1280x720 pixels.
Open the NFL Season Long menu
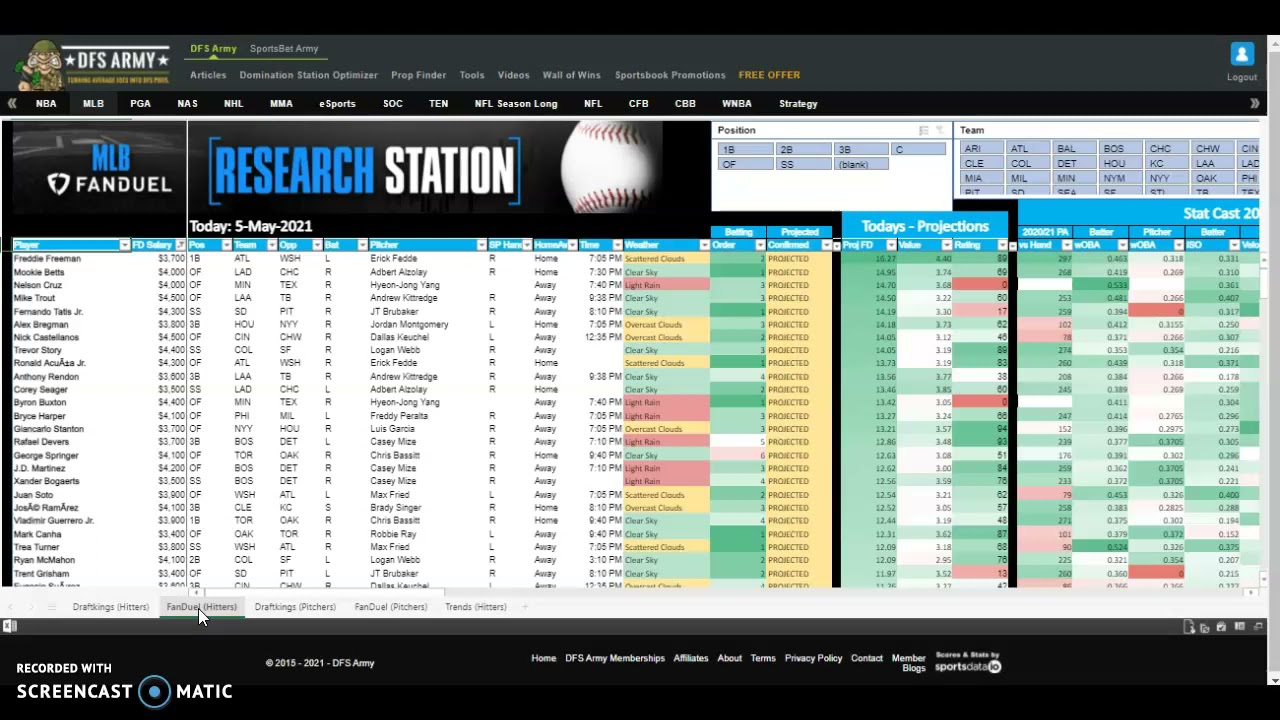516,103
